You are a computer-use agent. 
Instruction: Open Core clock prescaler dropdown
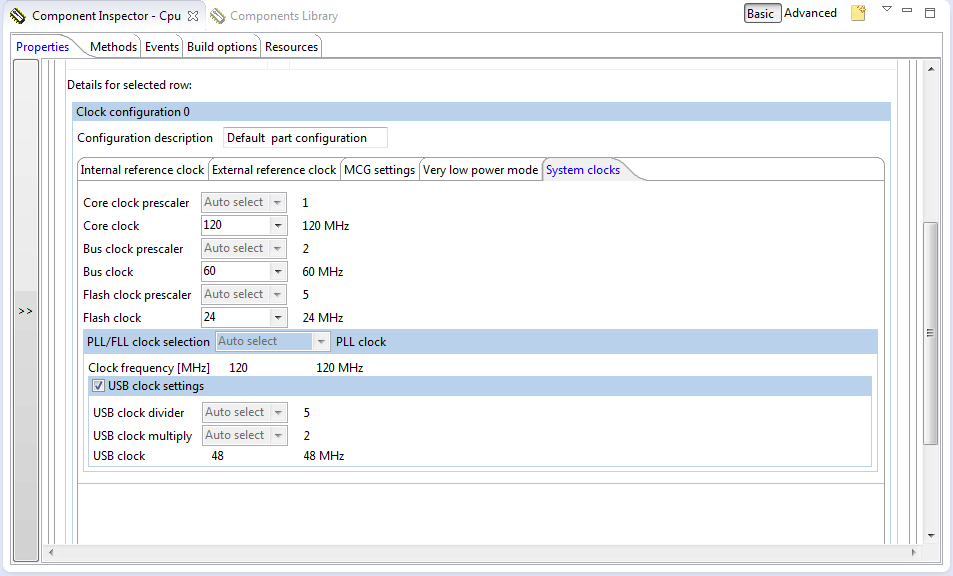(x=277, y=202)
